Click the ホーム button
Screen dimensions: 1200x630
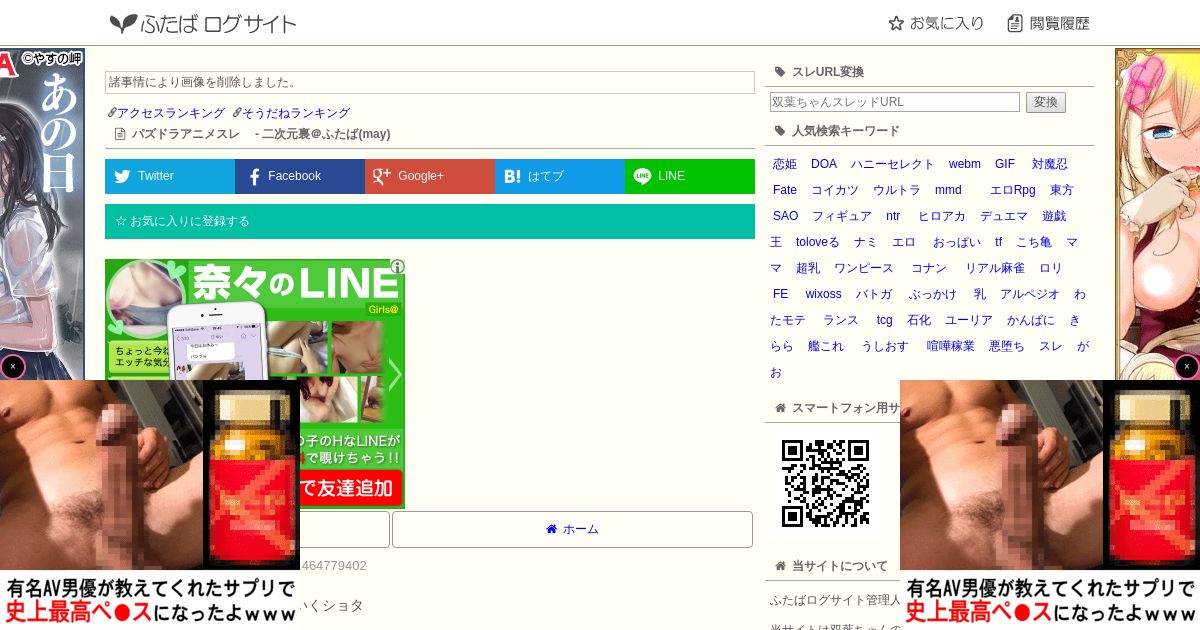coord(572,529)
